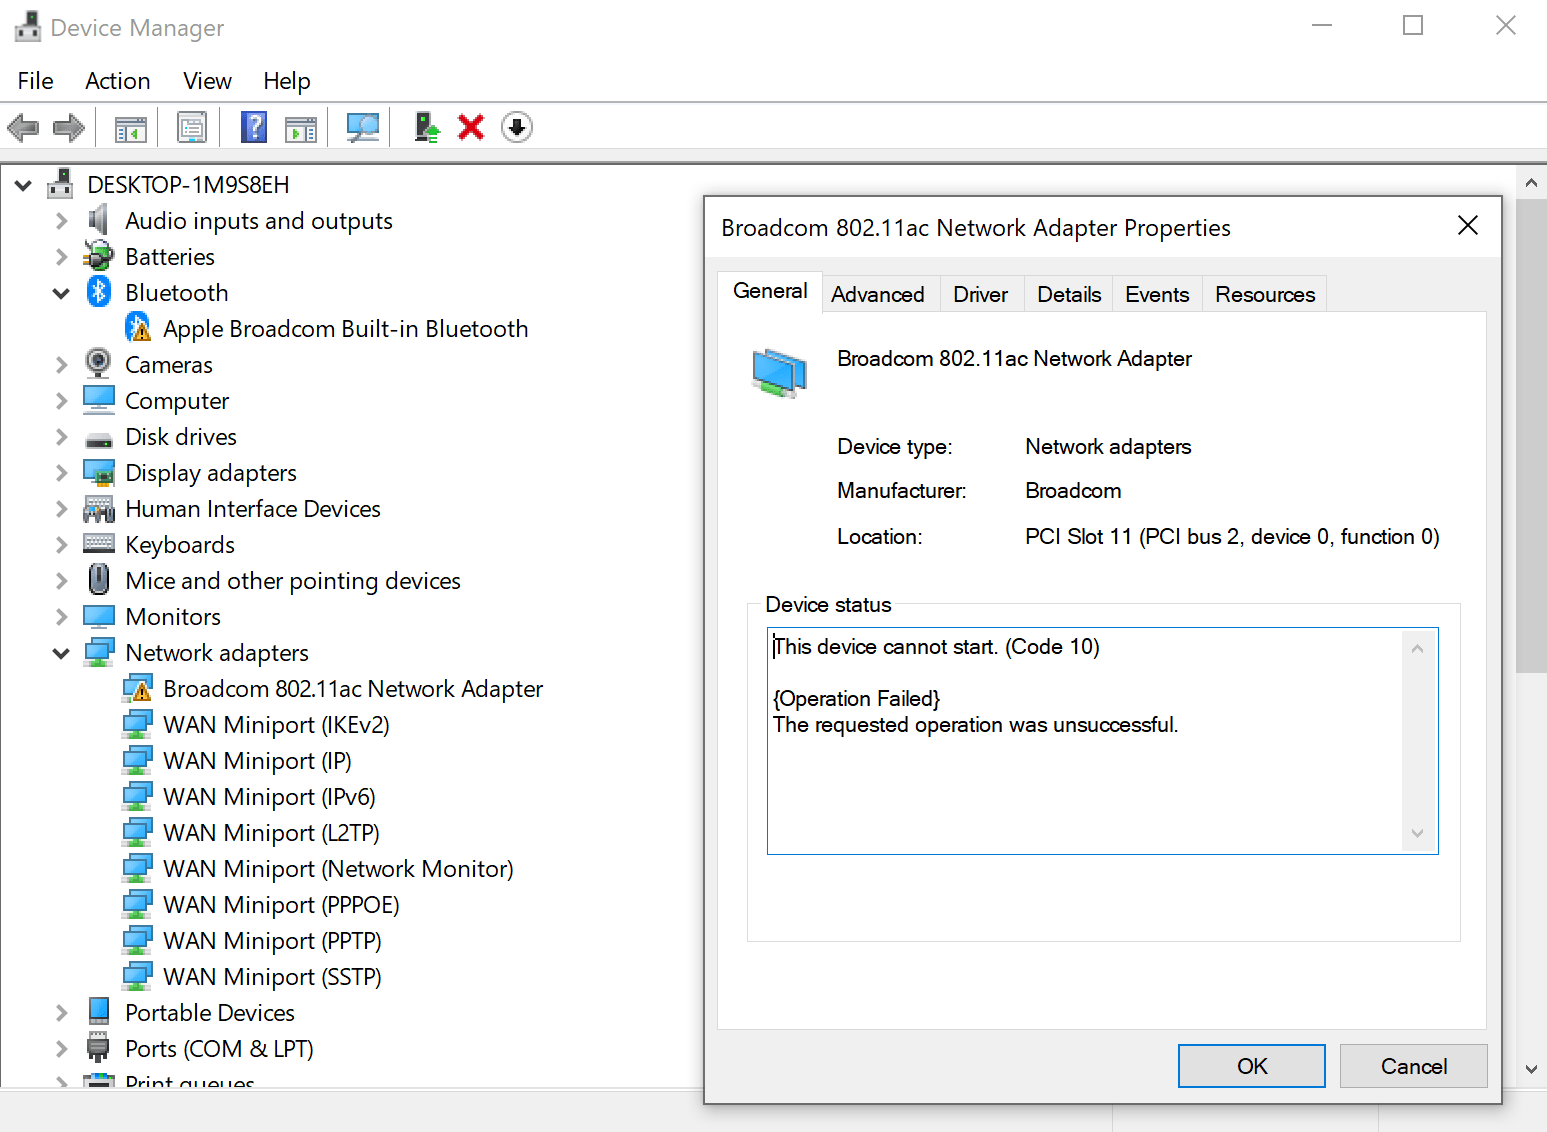Click the red X Uninstall device icon

tap(471, 127)
